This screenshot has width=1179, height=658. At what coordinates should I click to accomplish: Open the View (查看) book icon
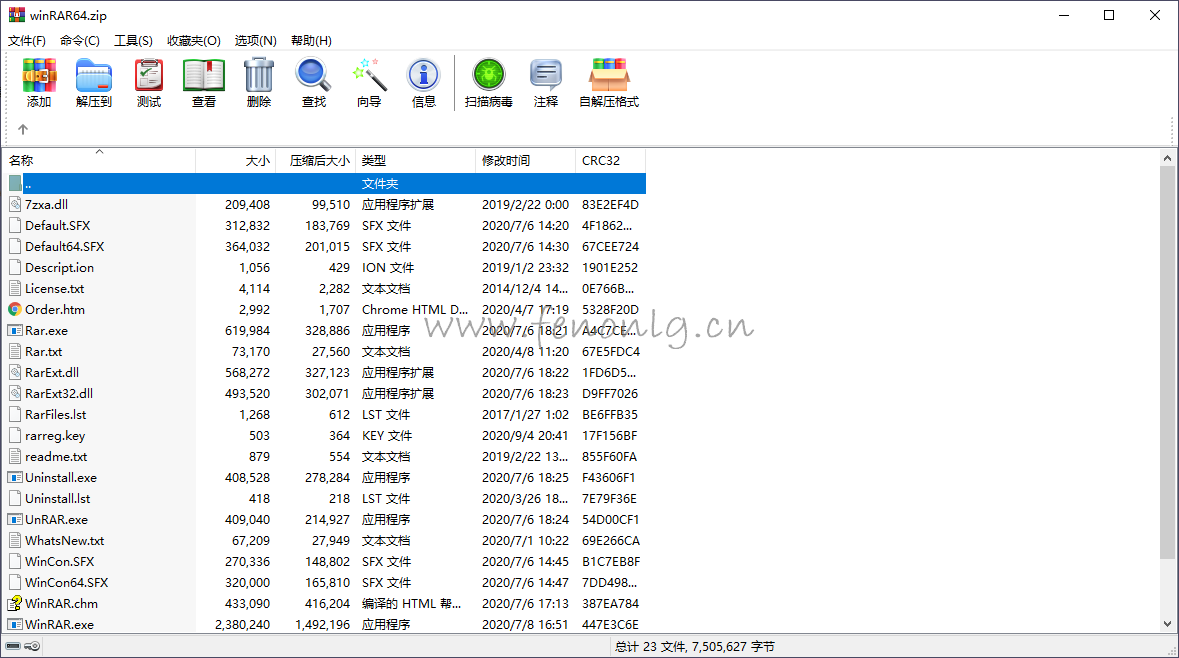coord(204,83)
